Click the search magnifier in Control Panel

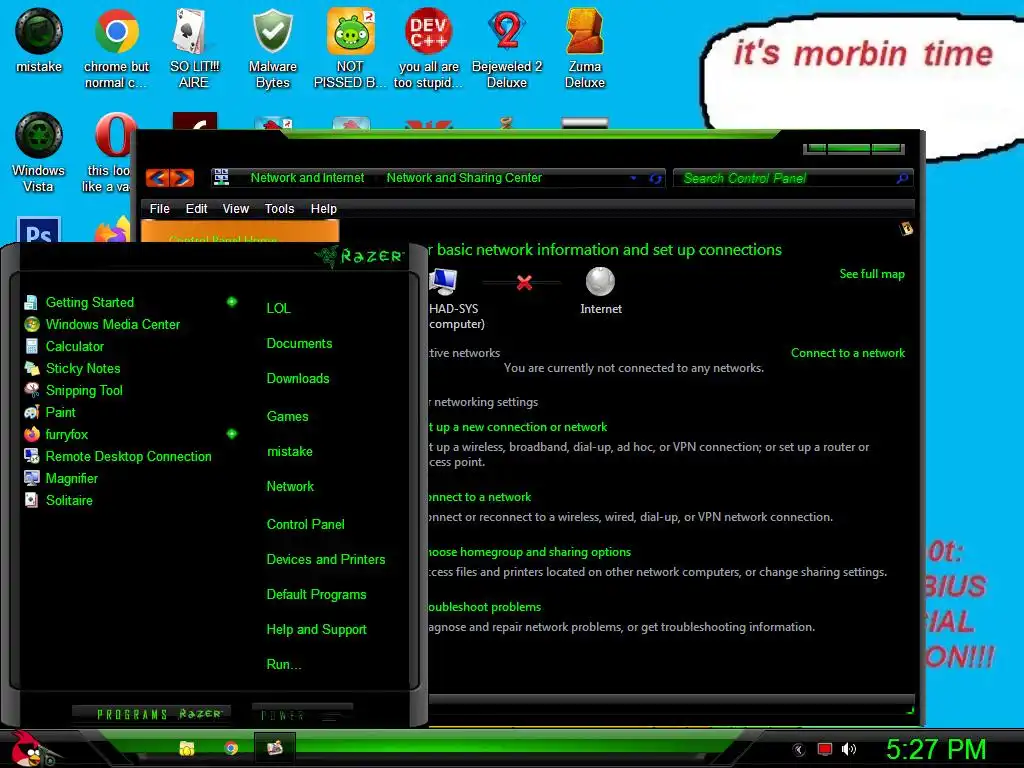click(x=902, y=178)
